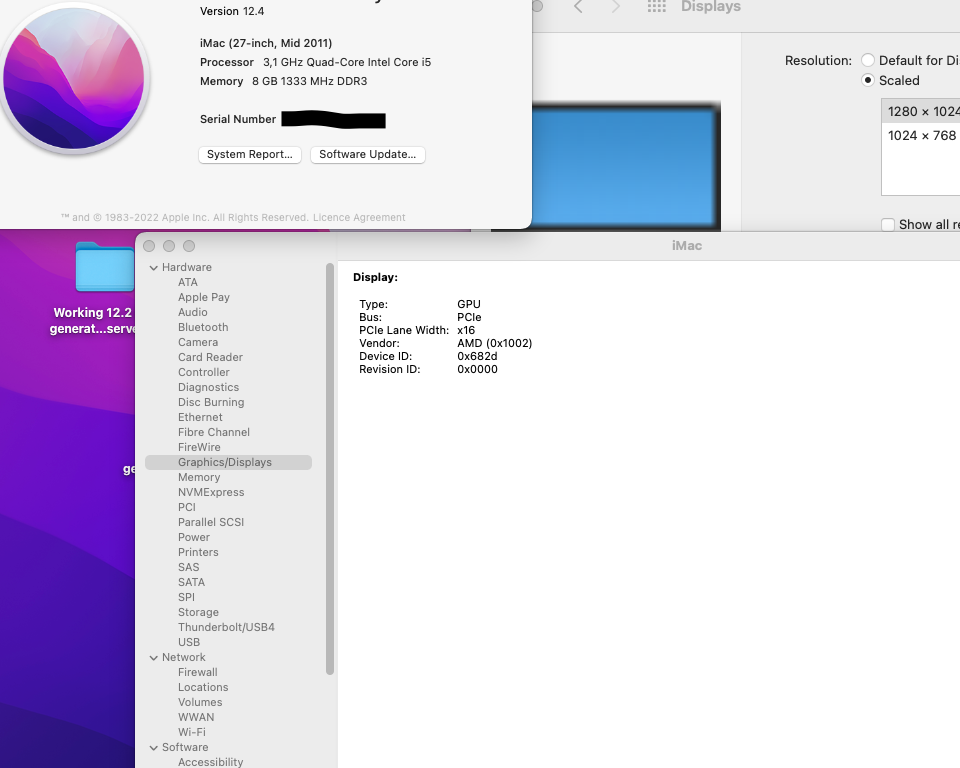Select Disc Burning in the sidebar
Viewport: 960px width, 768px height.
(x=211, y=402)
